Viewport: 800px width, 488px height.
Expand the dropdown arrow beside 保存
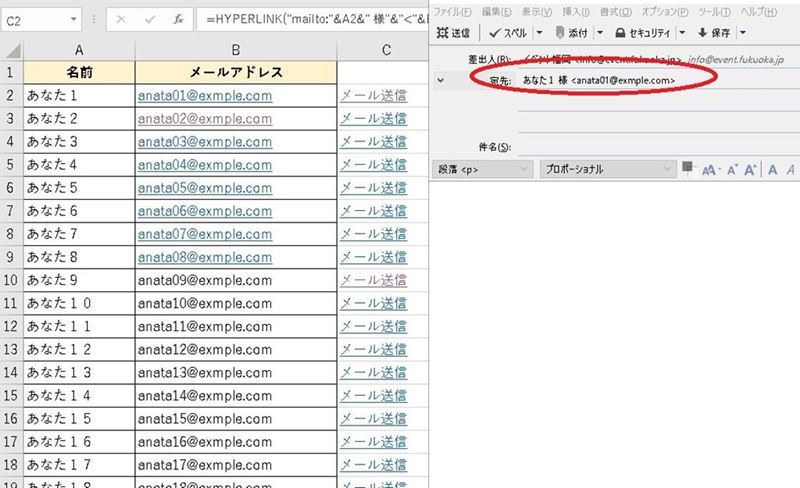point(742,33)
